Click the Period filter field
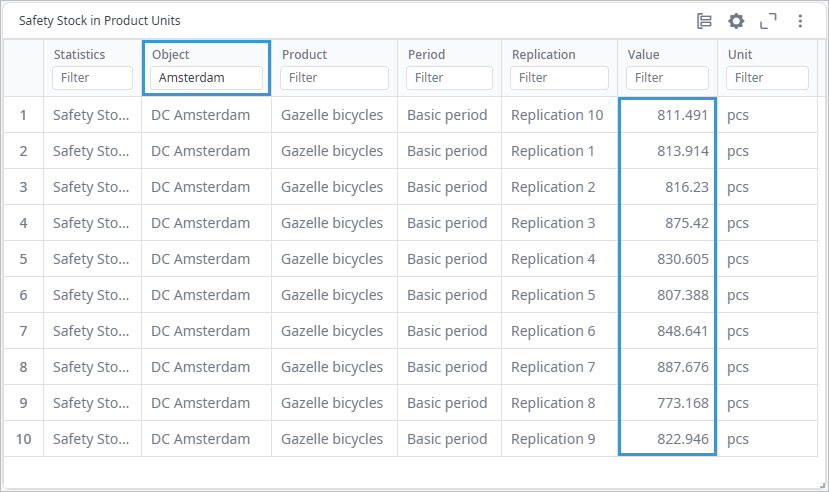This screenshot has width=829, height=492. coord(449,78)
